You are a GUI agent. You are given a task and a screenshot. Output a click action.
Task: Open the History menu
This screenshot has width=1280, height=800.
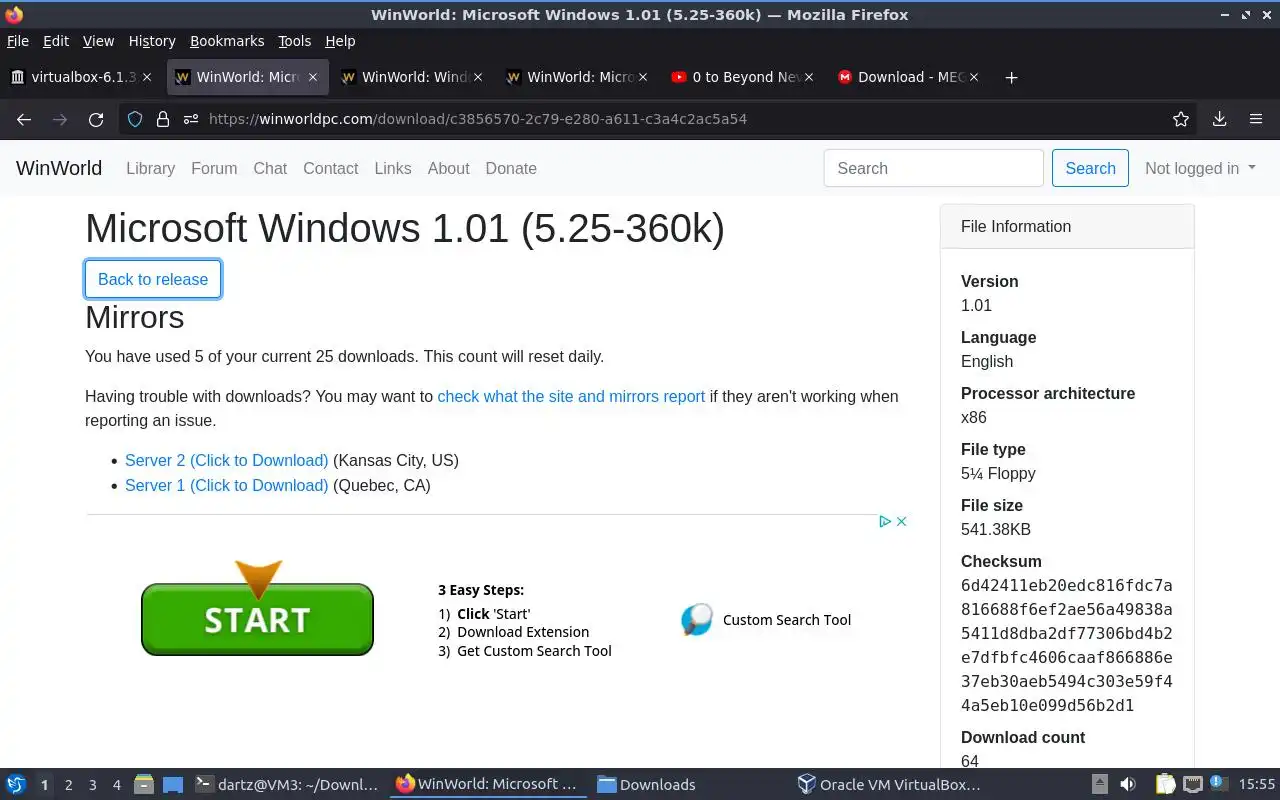tap(152, 41)
